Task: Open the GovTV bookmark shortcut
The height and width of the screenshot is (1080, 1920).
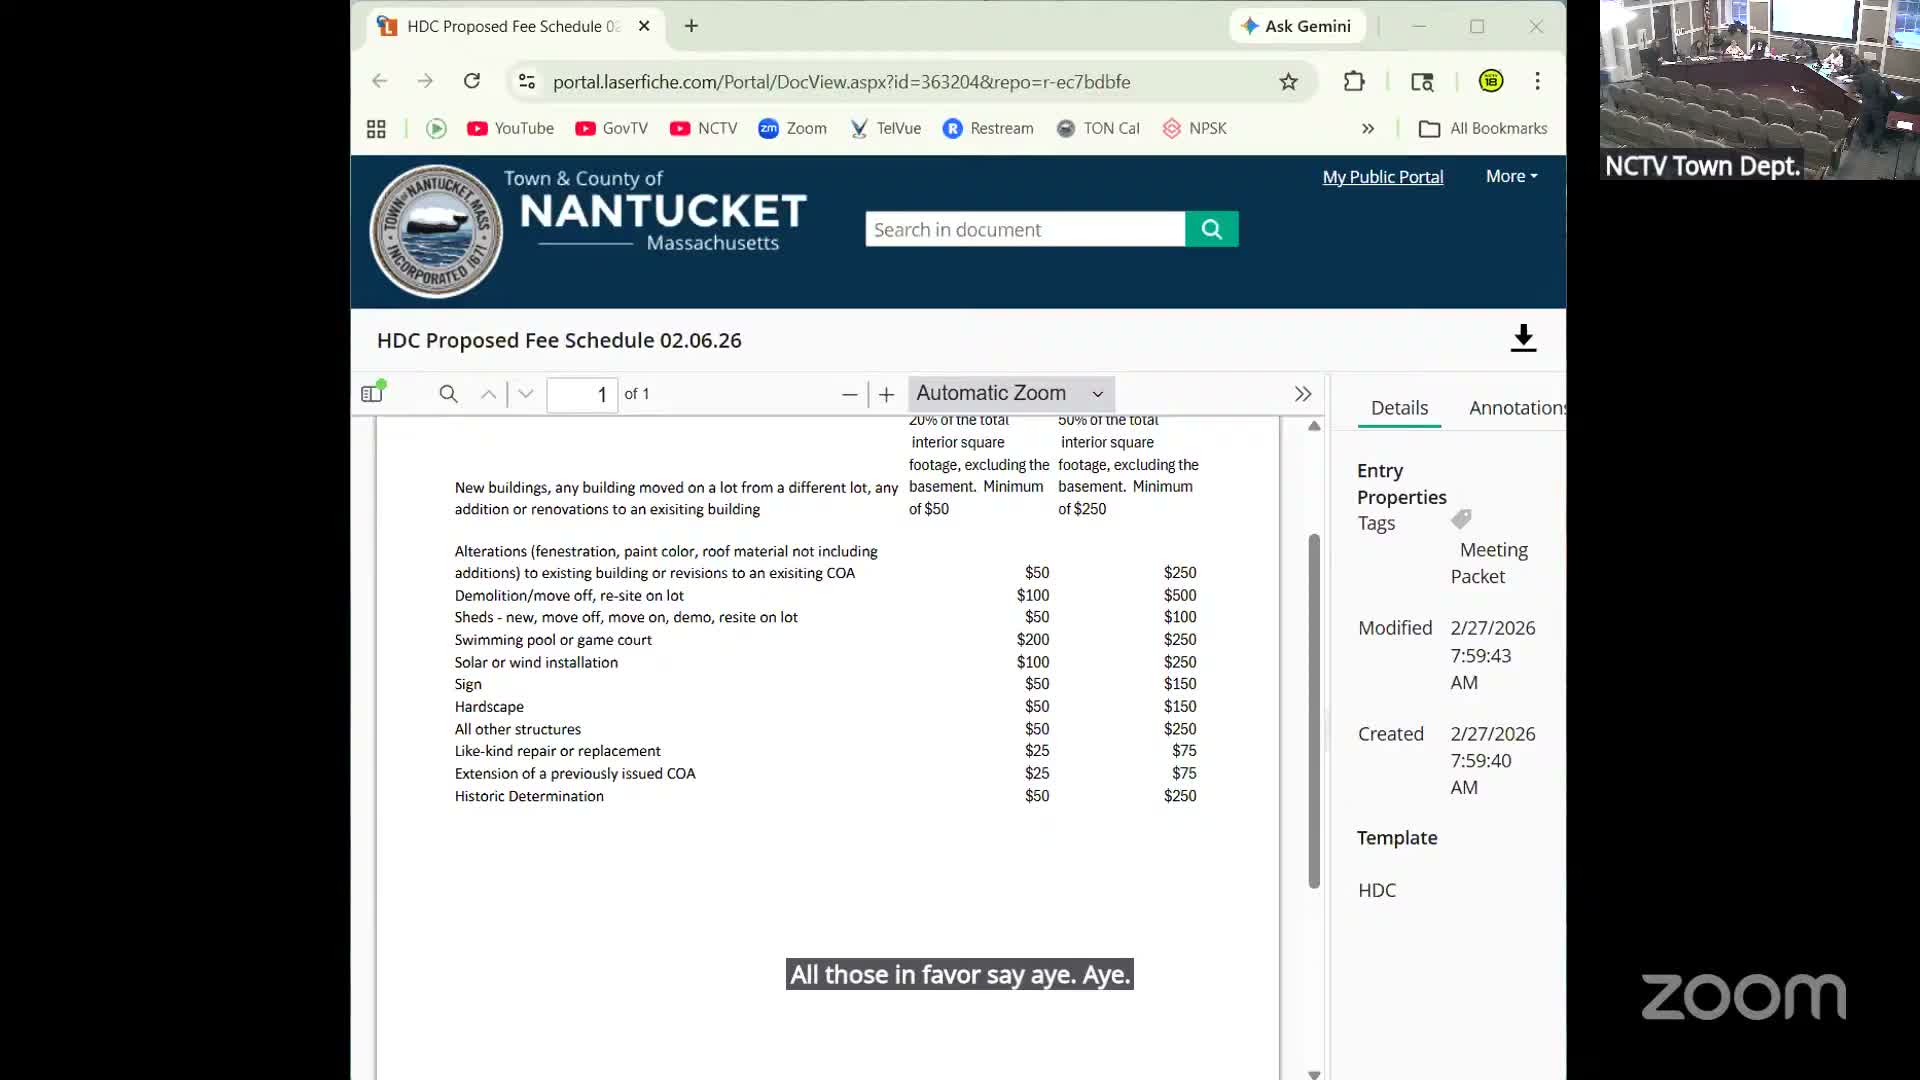Action: [x=611, y=128]
